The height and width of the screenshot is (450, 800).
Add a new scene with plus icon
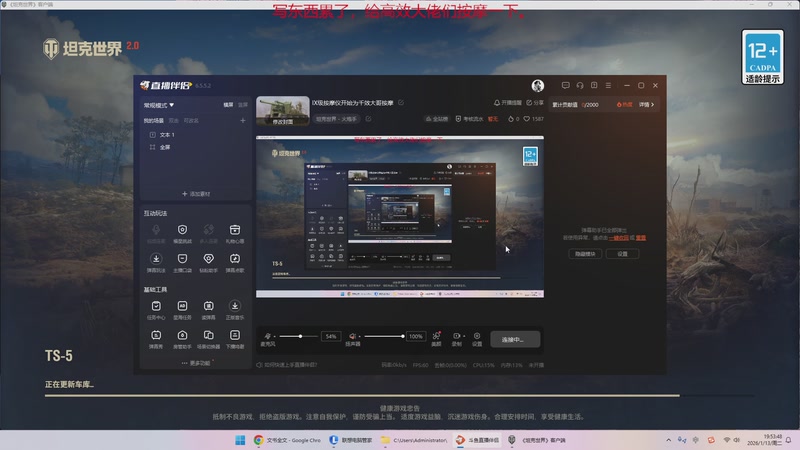(x=243, y=120)
